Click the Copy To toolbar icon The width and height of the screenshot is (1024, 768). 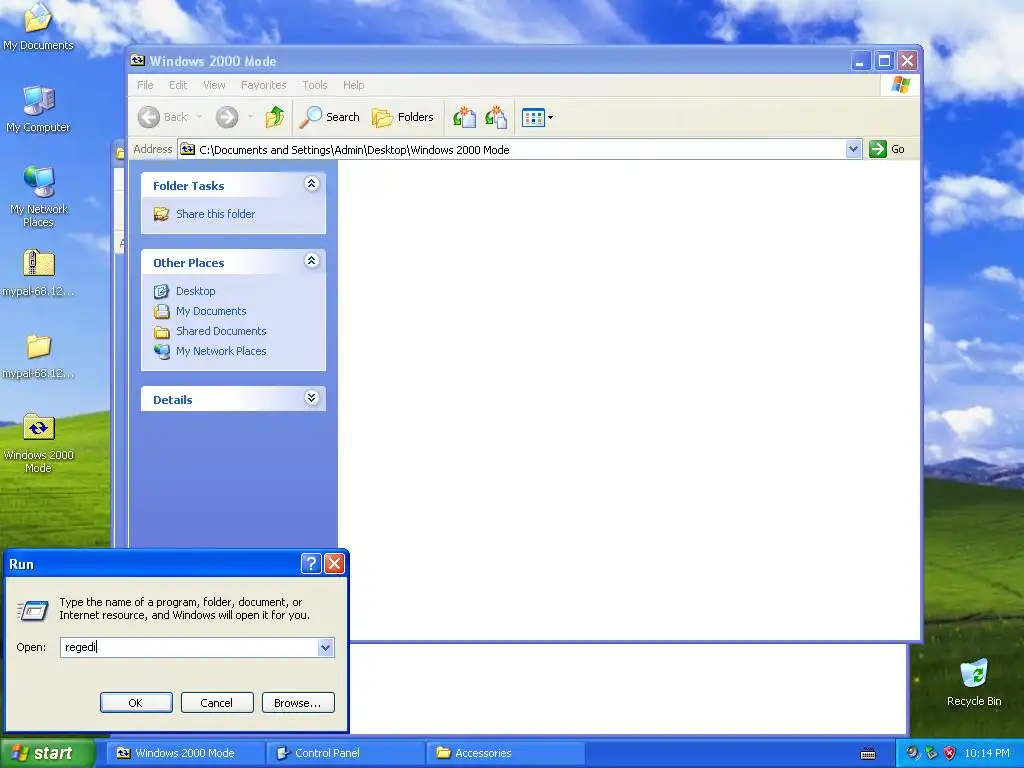click(496, 118)
